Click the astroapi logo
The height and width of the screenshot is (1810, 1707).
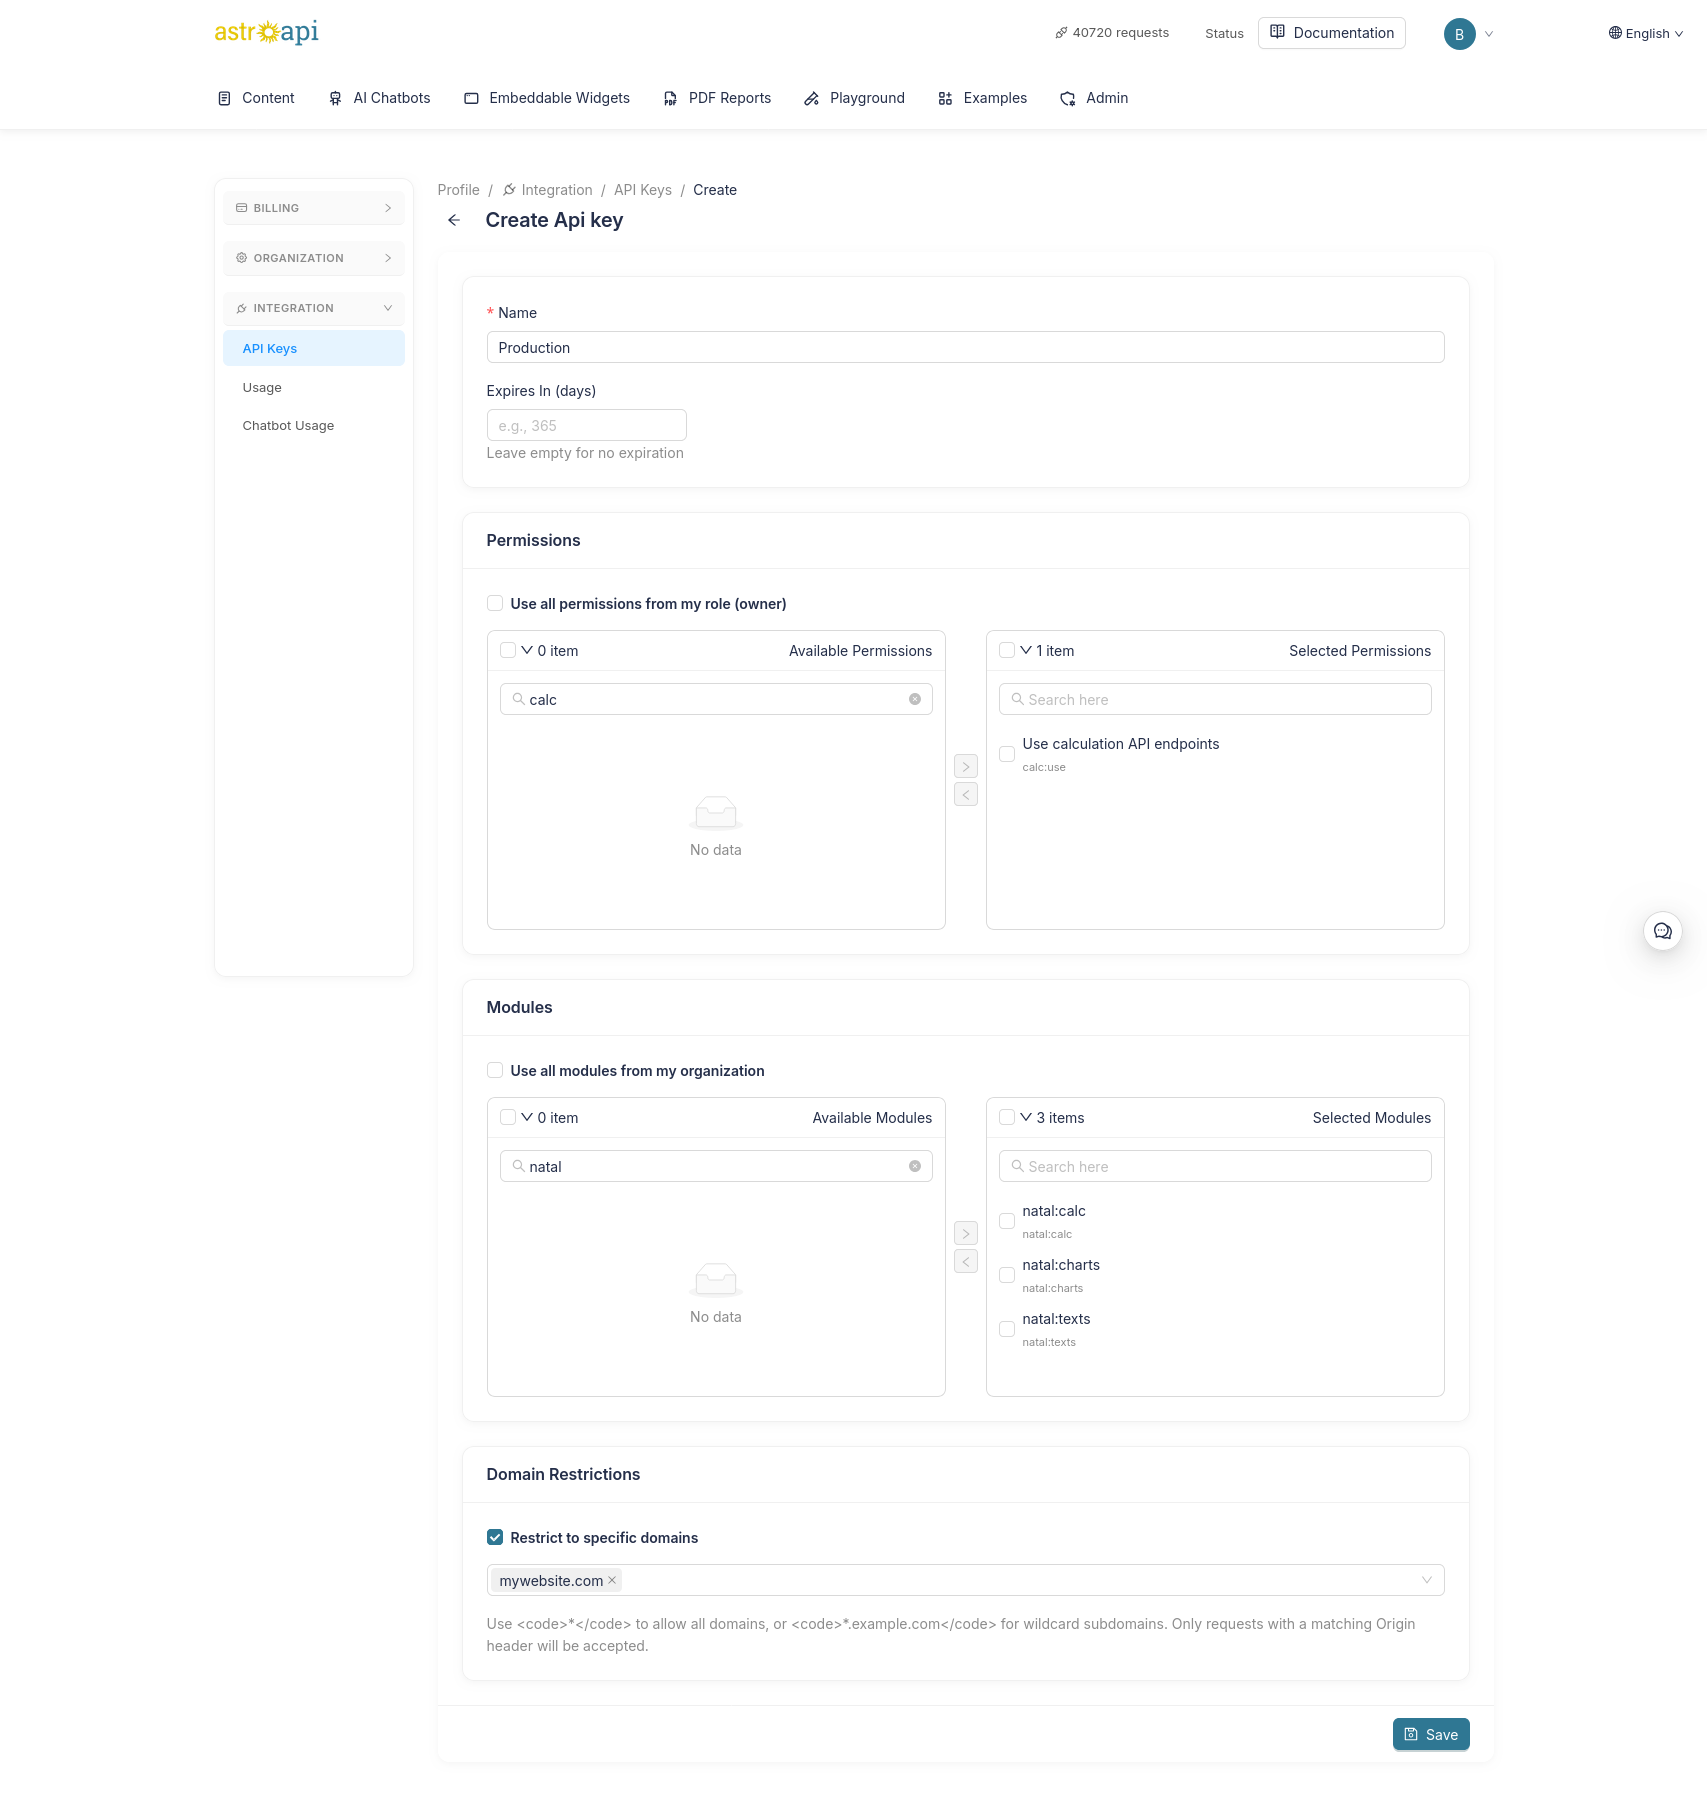(265, 32)
